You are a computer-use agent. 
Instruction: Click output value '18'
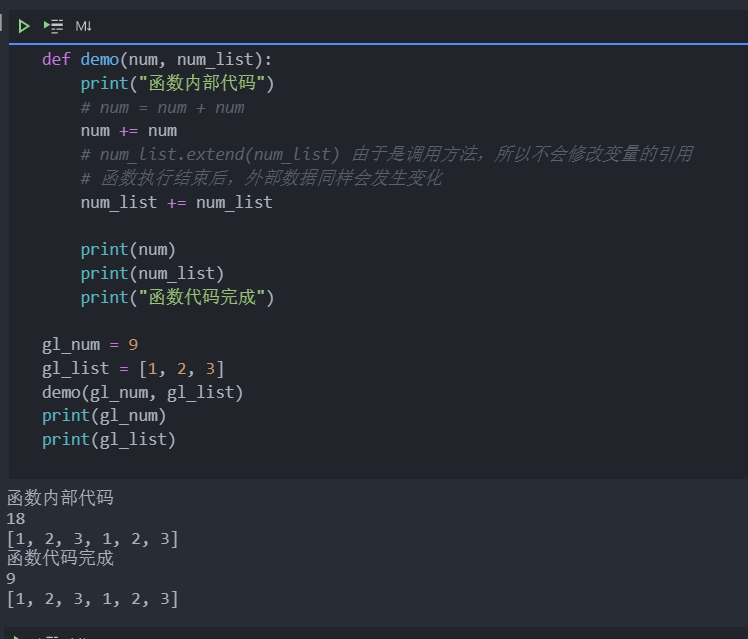(x=16, y=519)
